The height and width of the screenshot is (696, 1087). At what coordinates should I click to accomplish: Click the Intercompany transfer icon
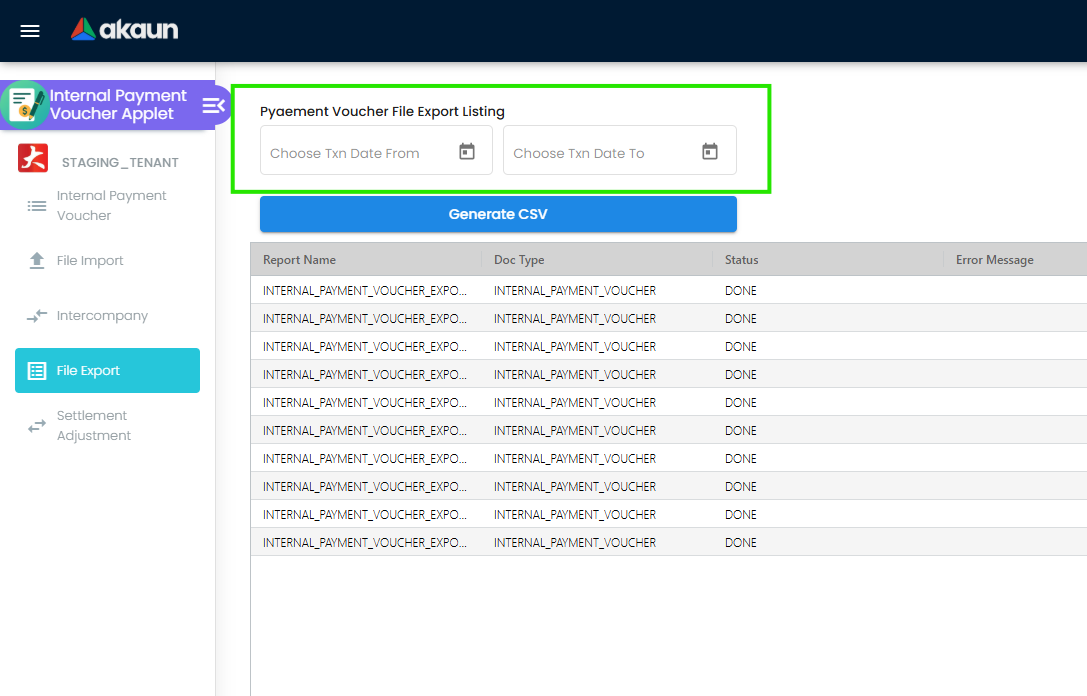pos(36,315)
